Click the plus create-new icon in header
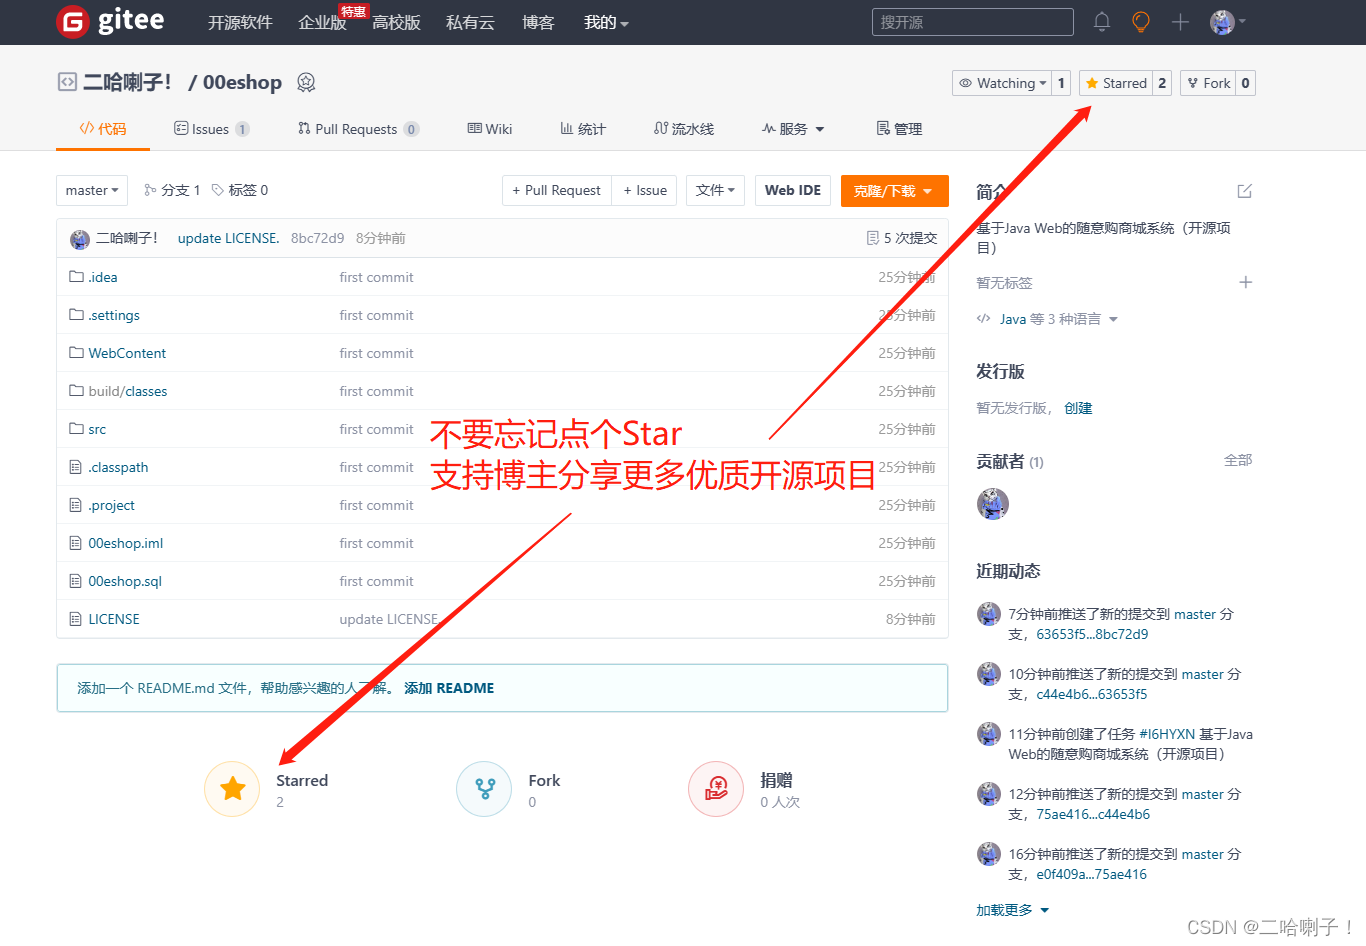 [1180, 21]
